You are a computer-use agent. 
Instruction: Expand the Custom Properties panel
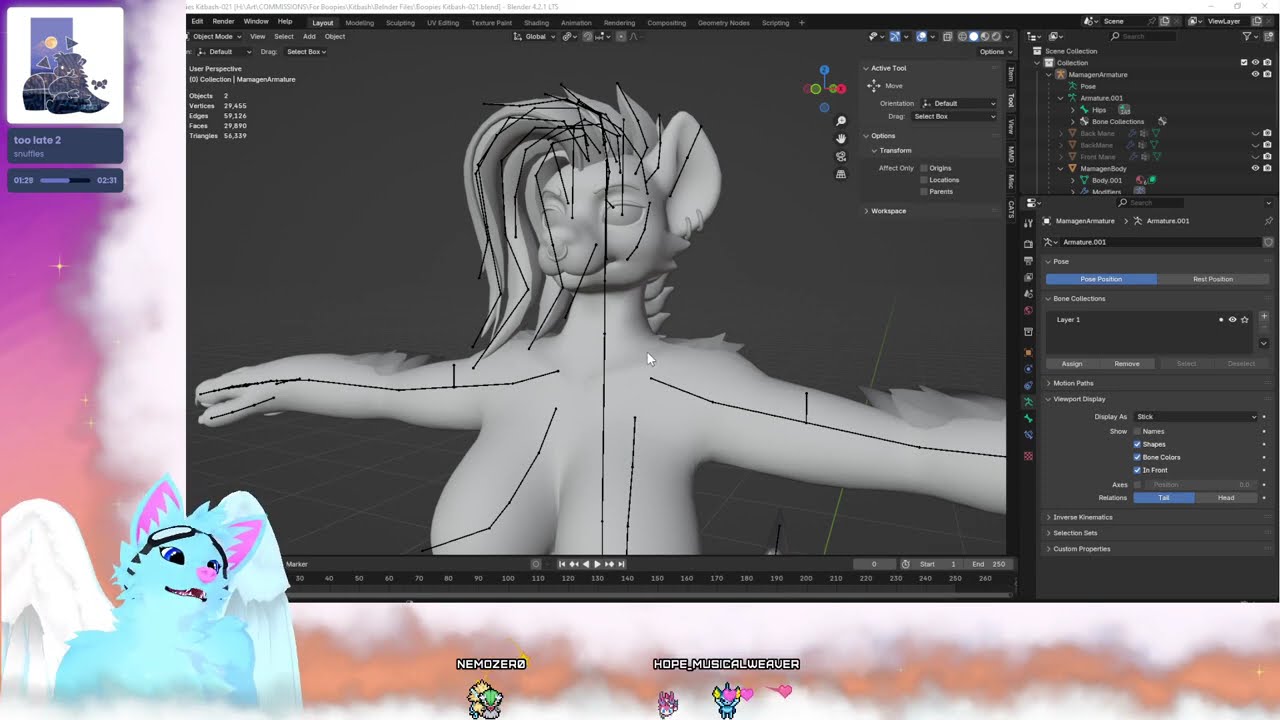[x=1081, y=549]
